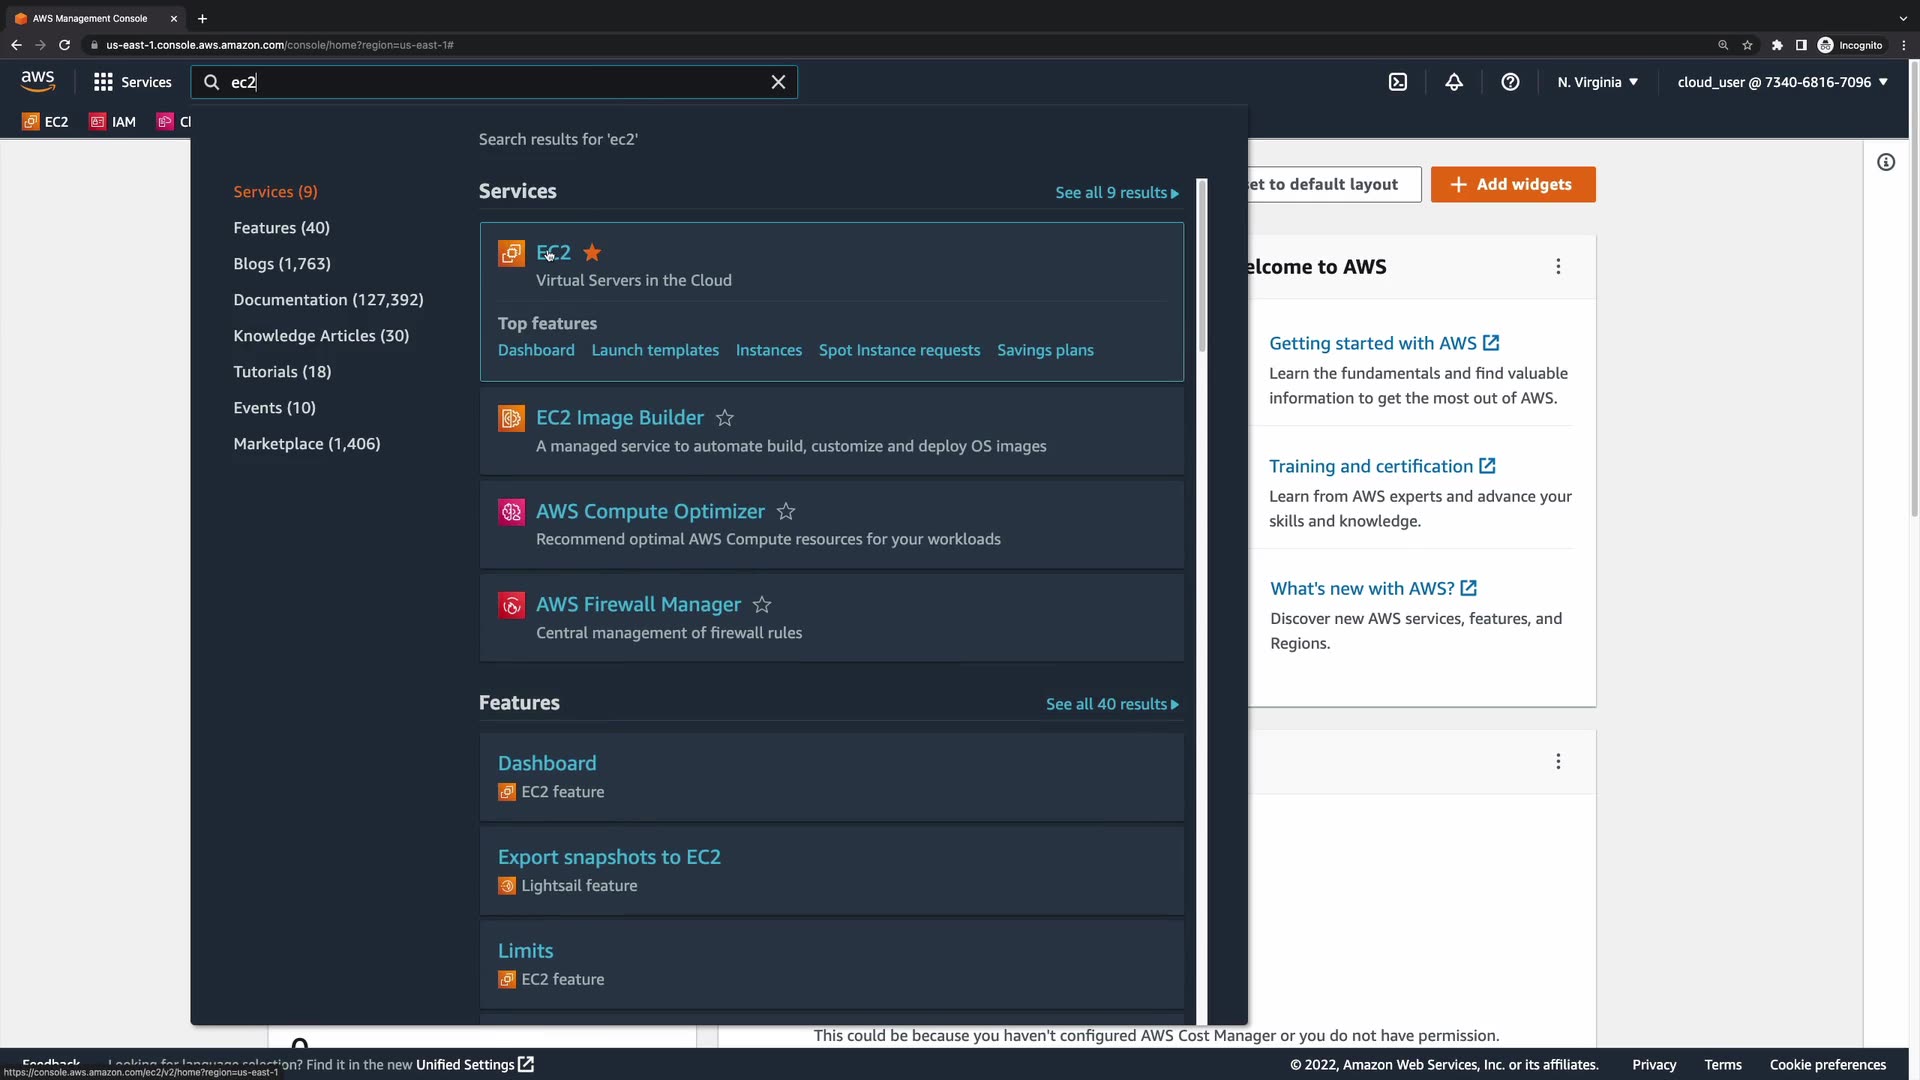
Task: Click the AWS logo home icon
Action: pos(38,81)
